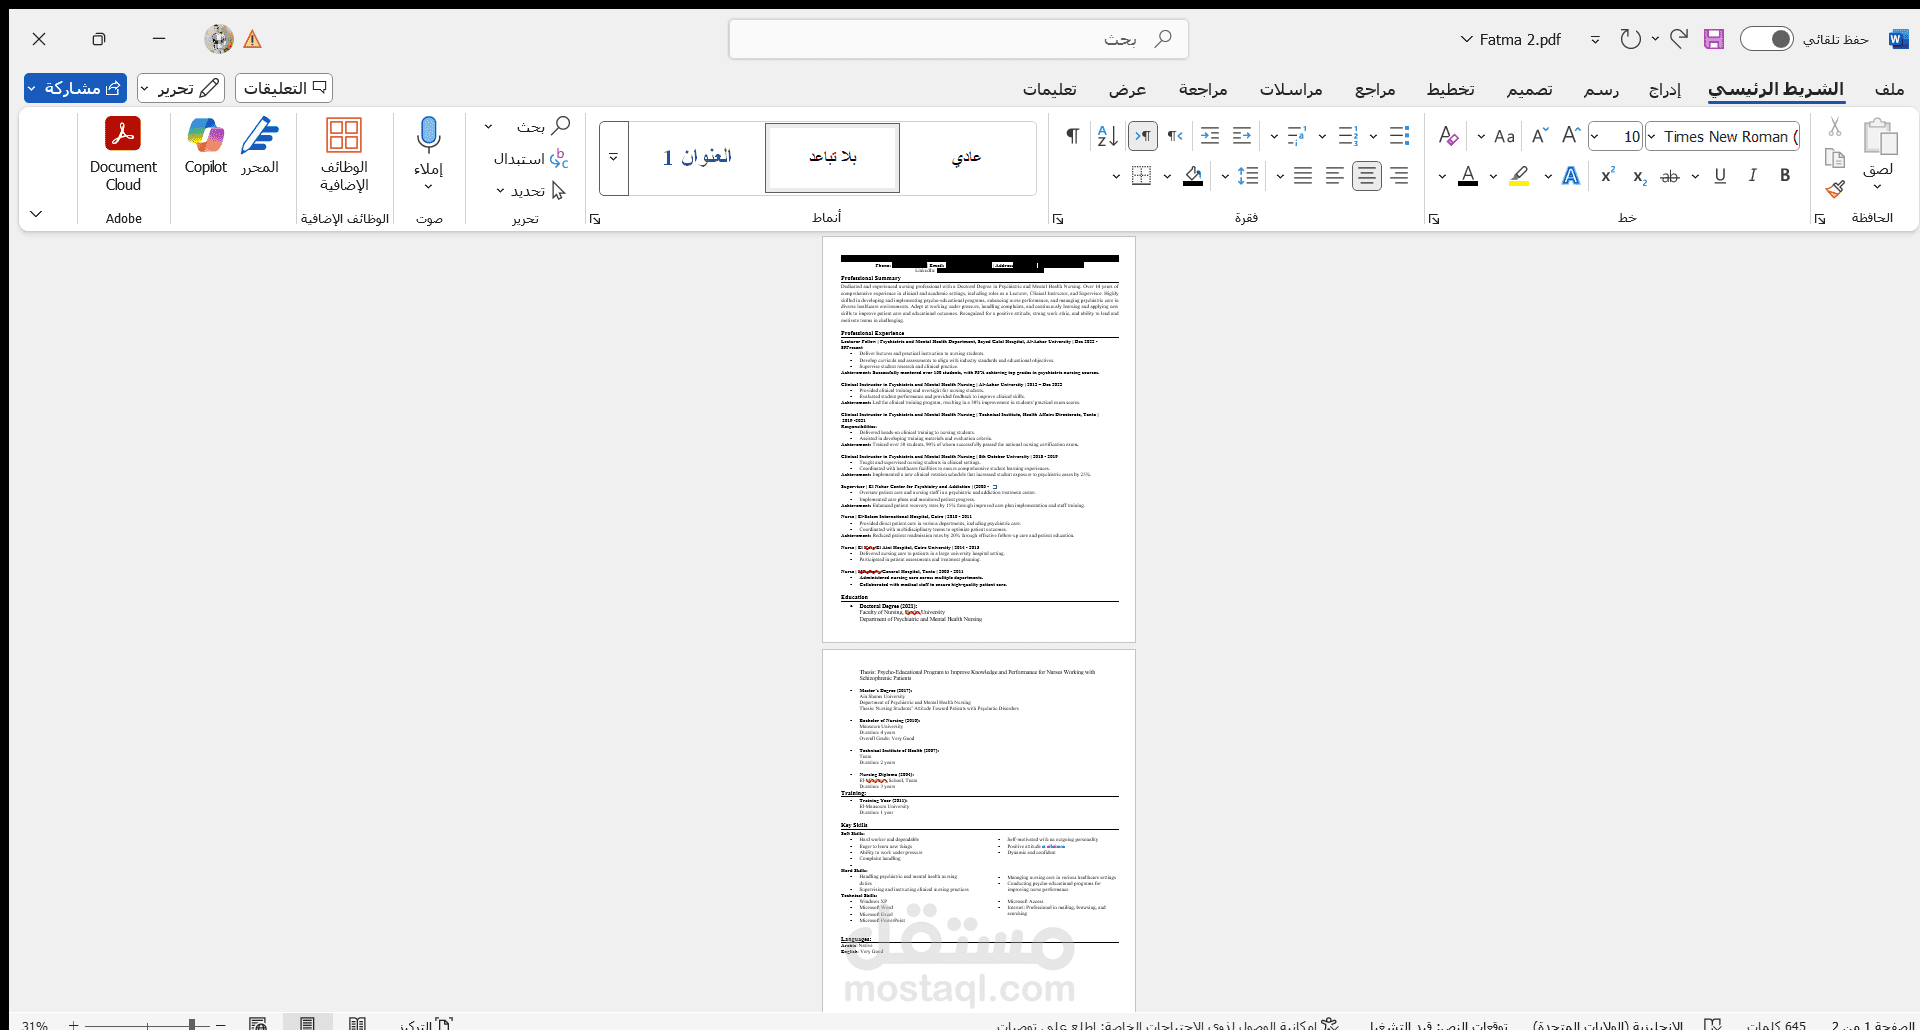Apply the Heading 1 (العنوان 1) style
The width and height of the screenshot is (1920, 1030).
[697, 157]
